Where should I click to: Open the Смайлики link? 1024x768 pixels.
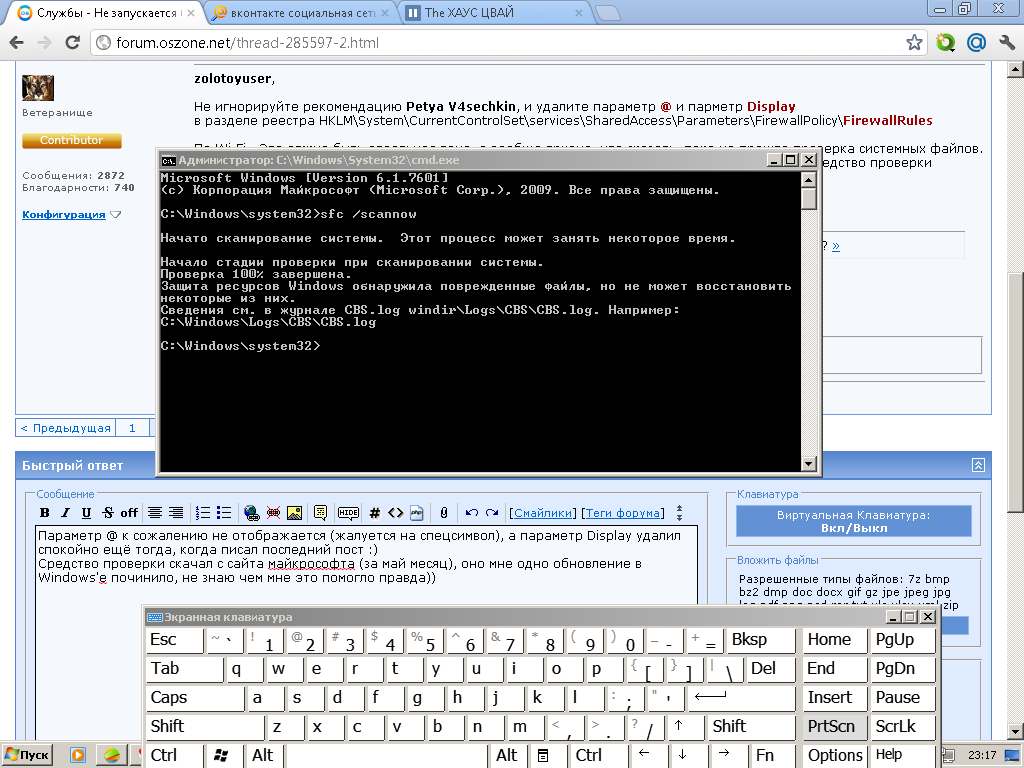point(543,513)
